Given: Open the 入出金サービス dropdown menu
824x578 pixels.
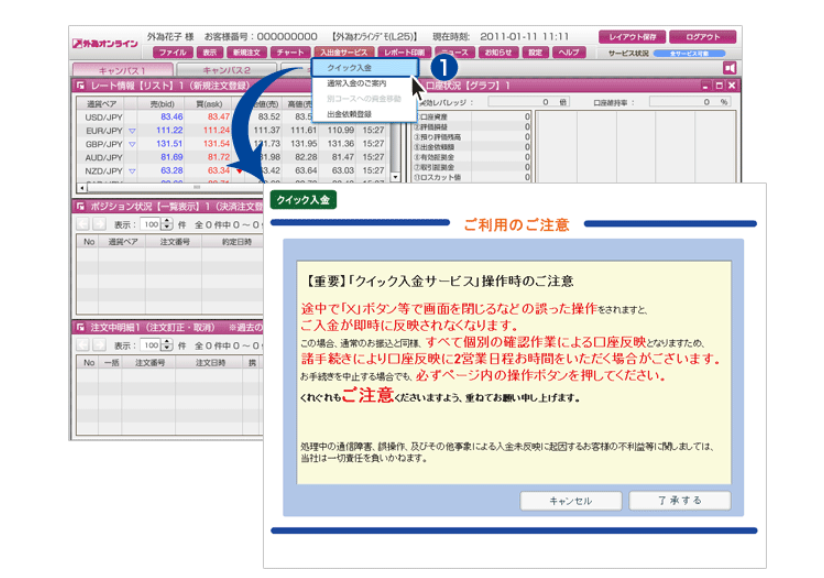Looking at the screenshot, I should 344,51.
